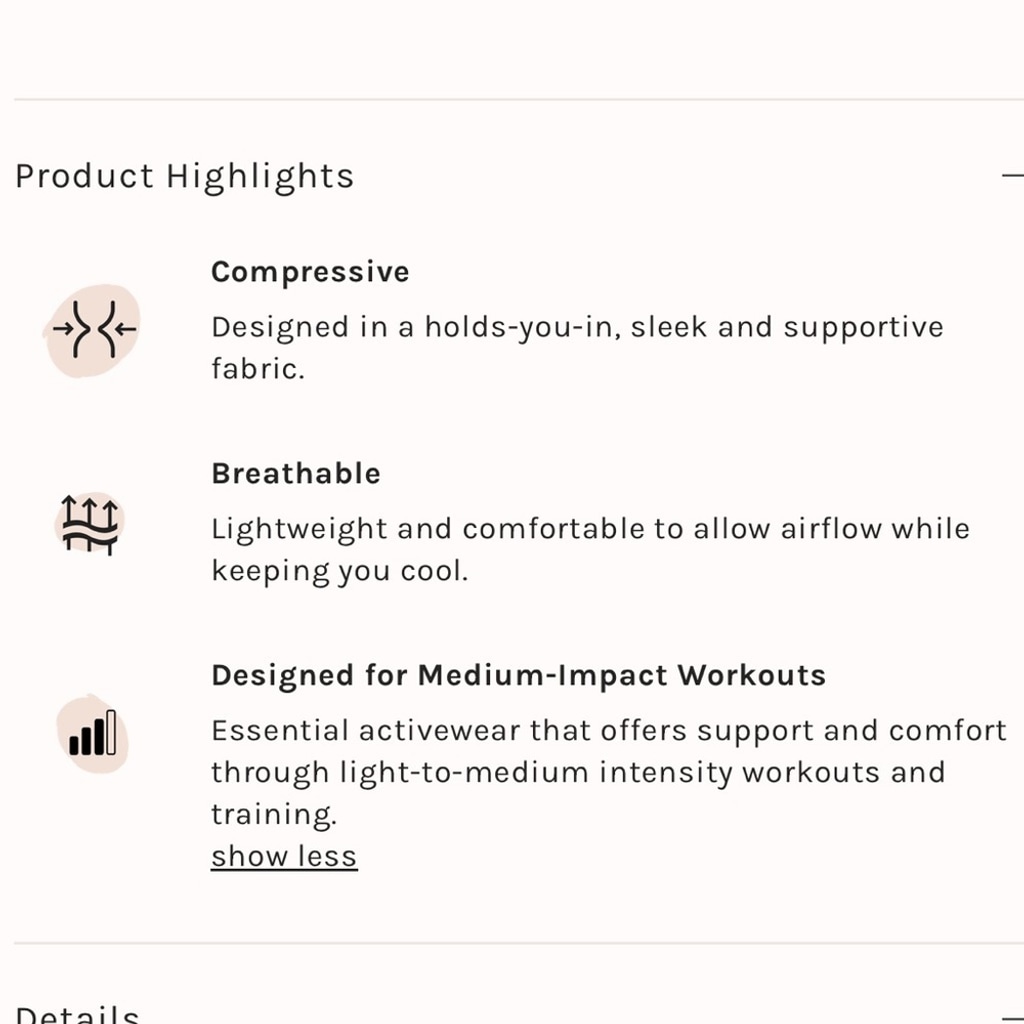Click the divider above Product Highlights

(519, 99)
